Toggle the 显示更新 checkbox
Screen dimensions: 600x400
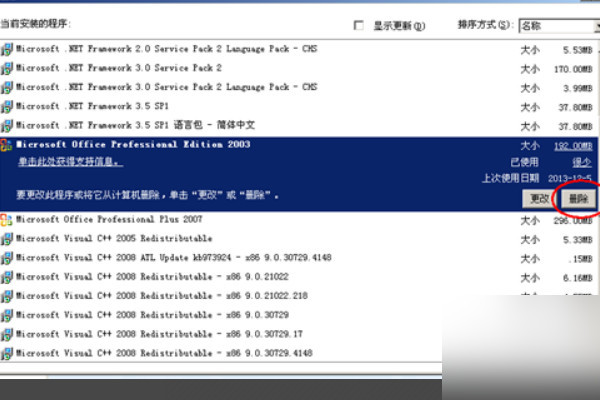click(359, 25)
